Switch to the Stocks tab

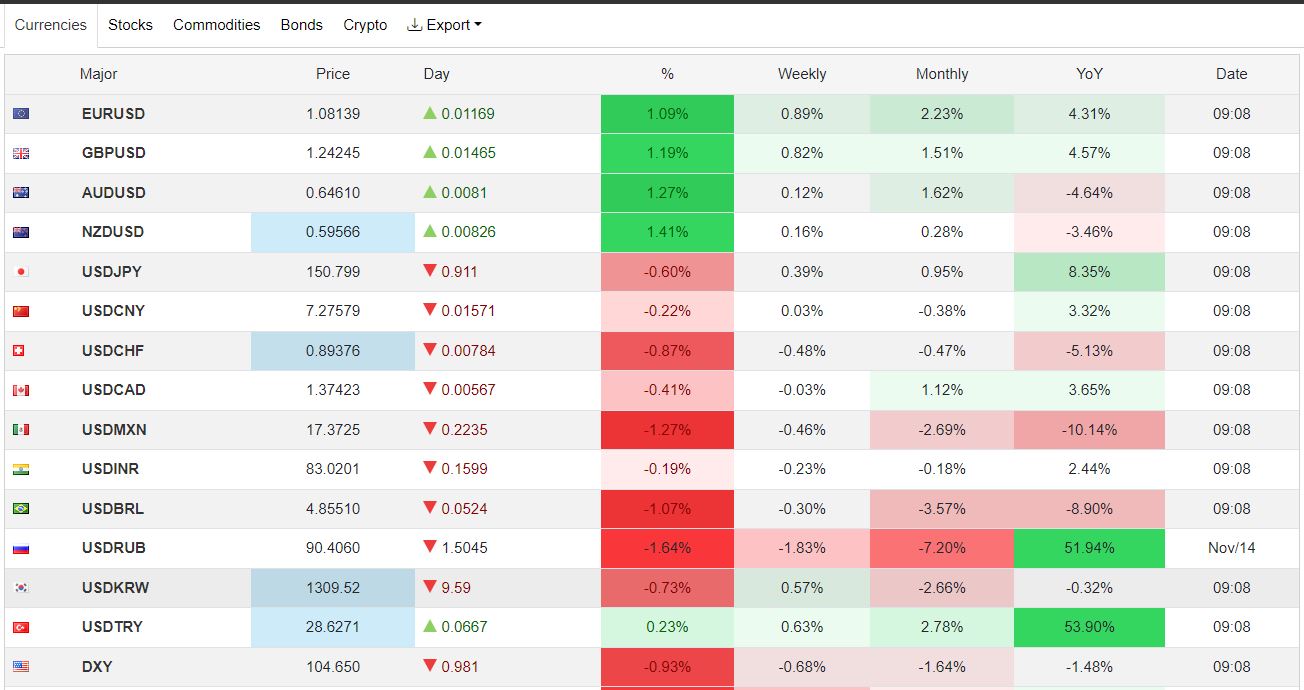pyautogui.click(x=130, y=25)
